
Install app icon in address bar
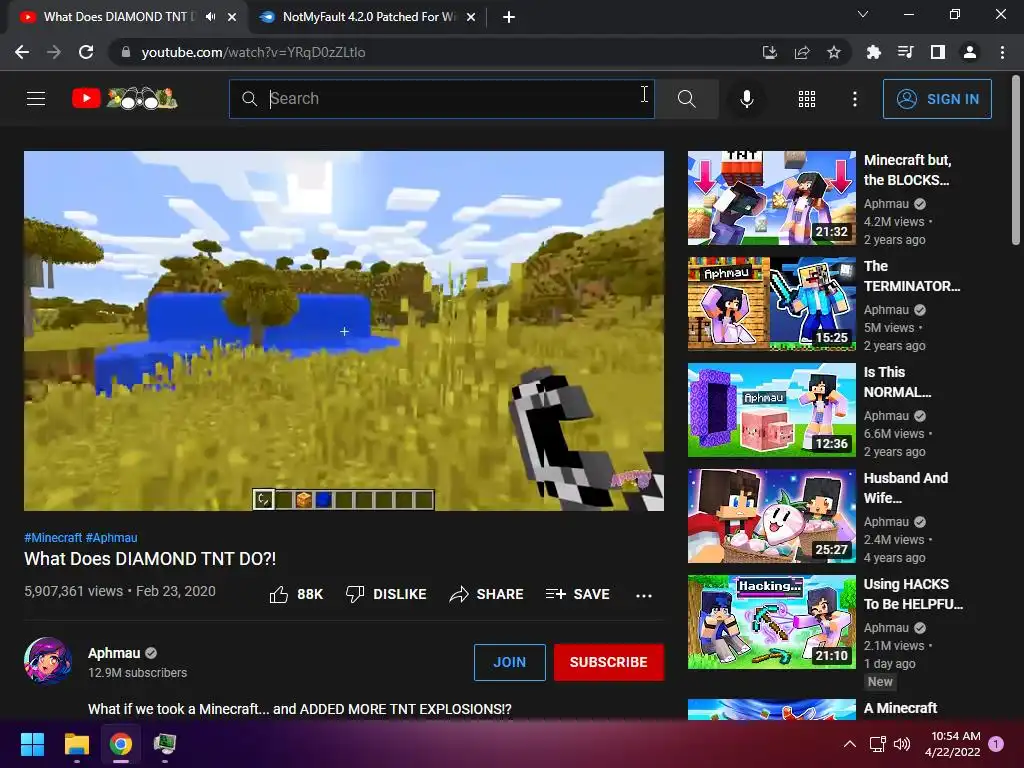(x=770, y=52)
